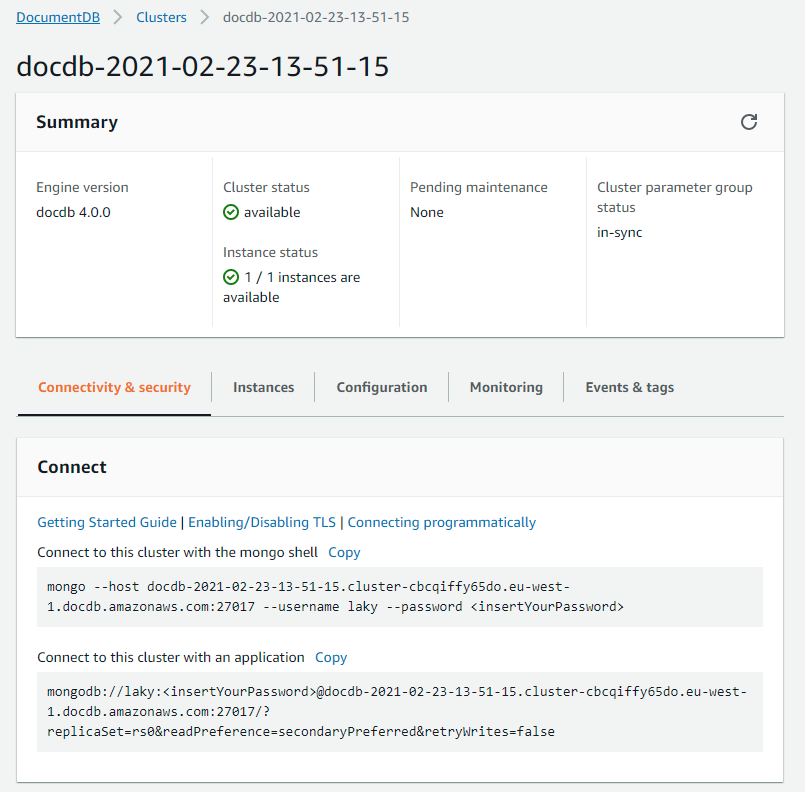Click the cluster name in the breadcrumb

point(316,17)
